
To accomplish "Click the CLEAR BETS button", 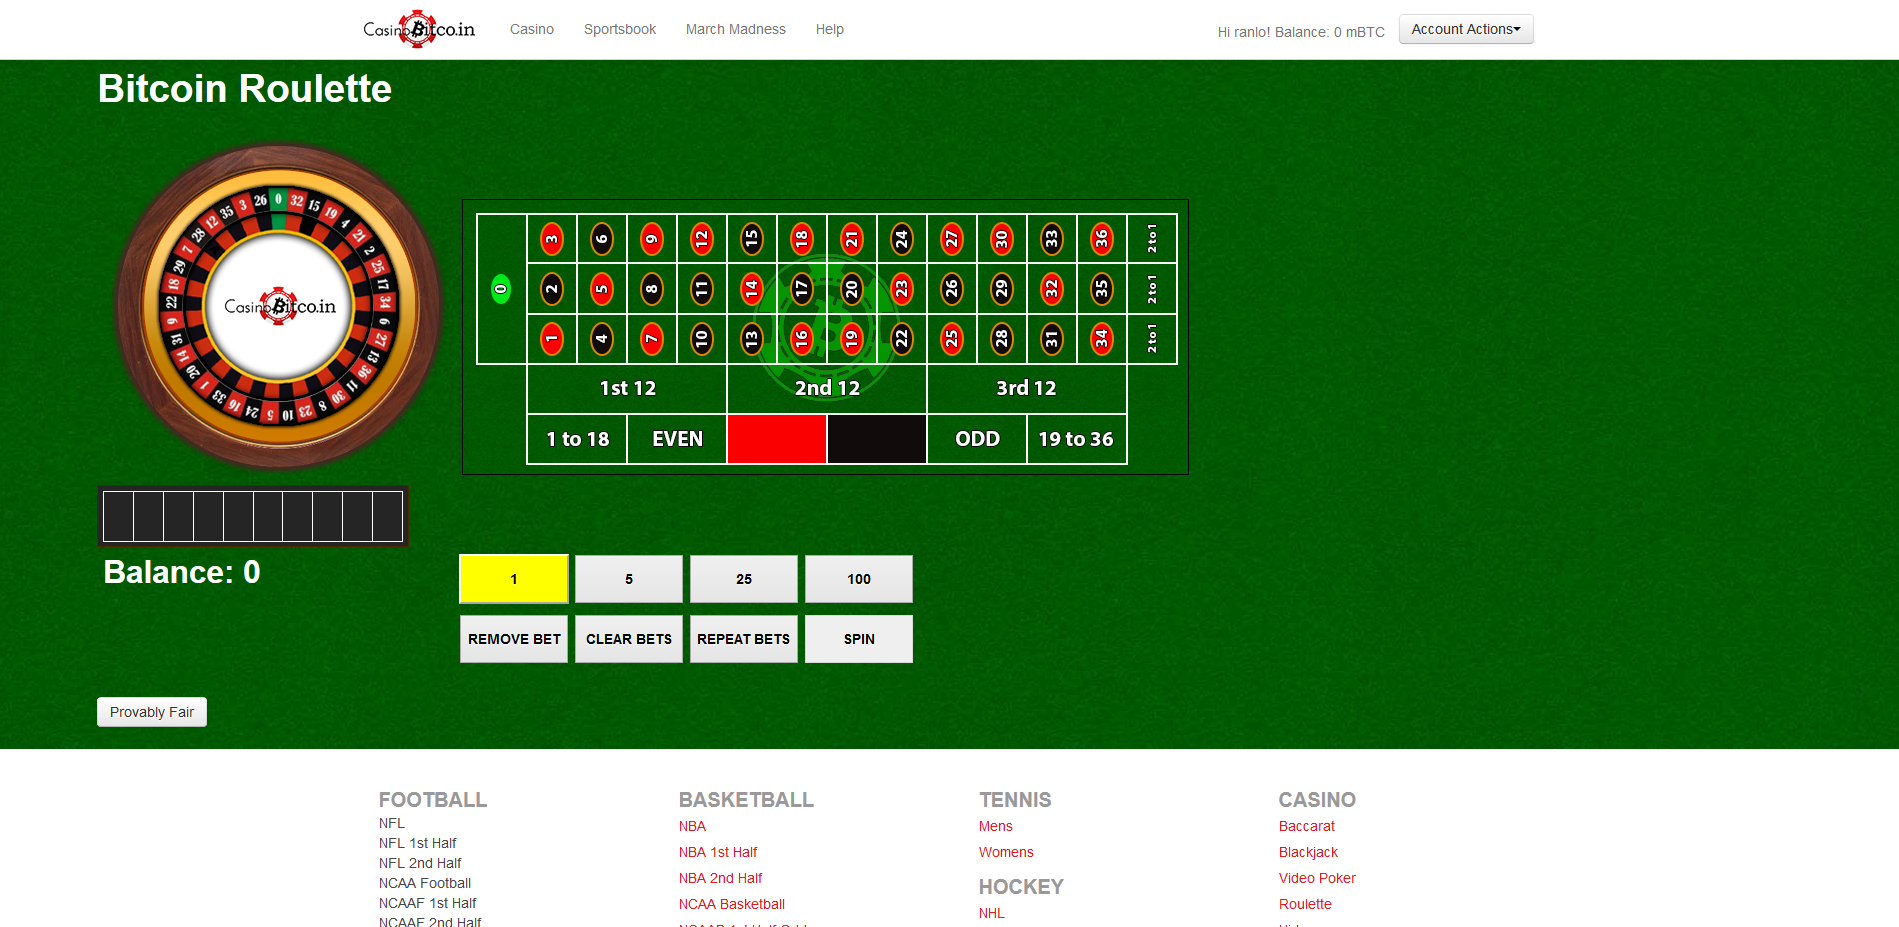I will [629, 639].
